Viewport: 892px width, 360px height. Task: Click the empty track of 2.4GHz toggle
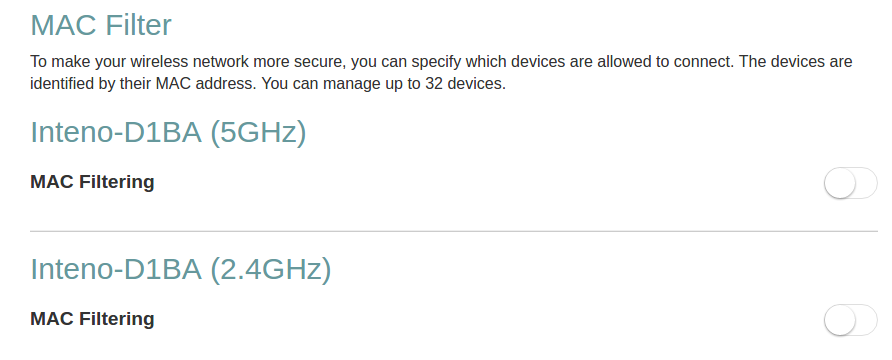point(866,320)
